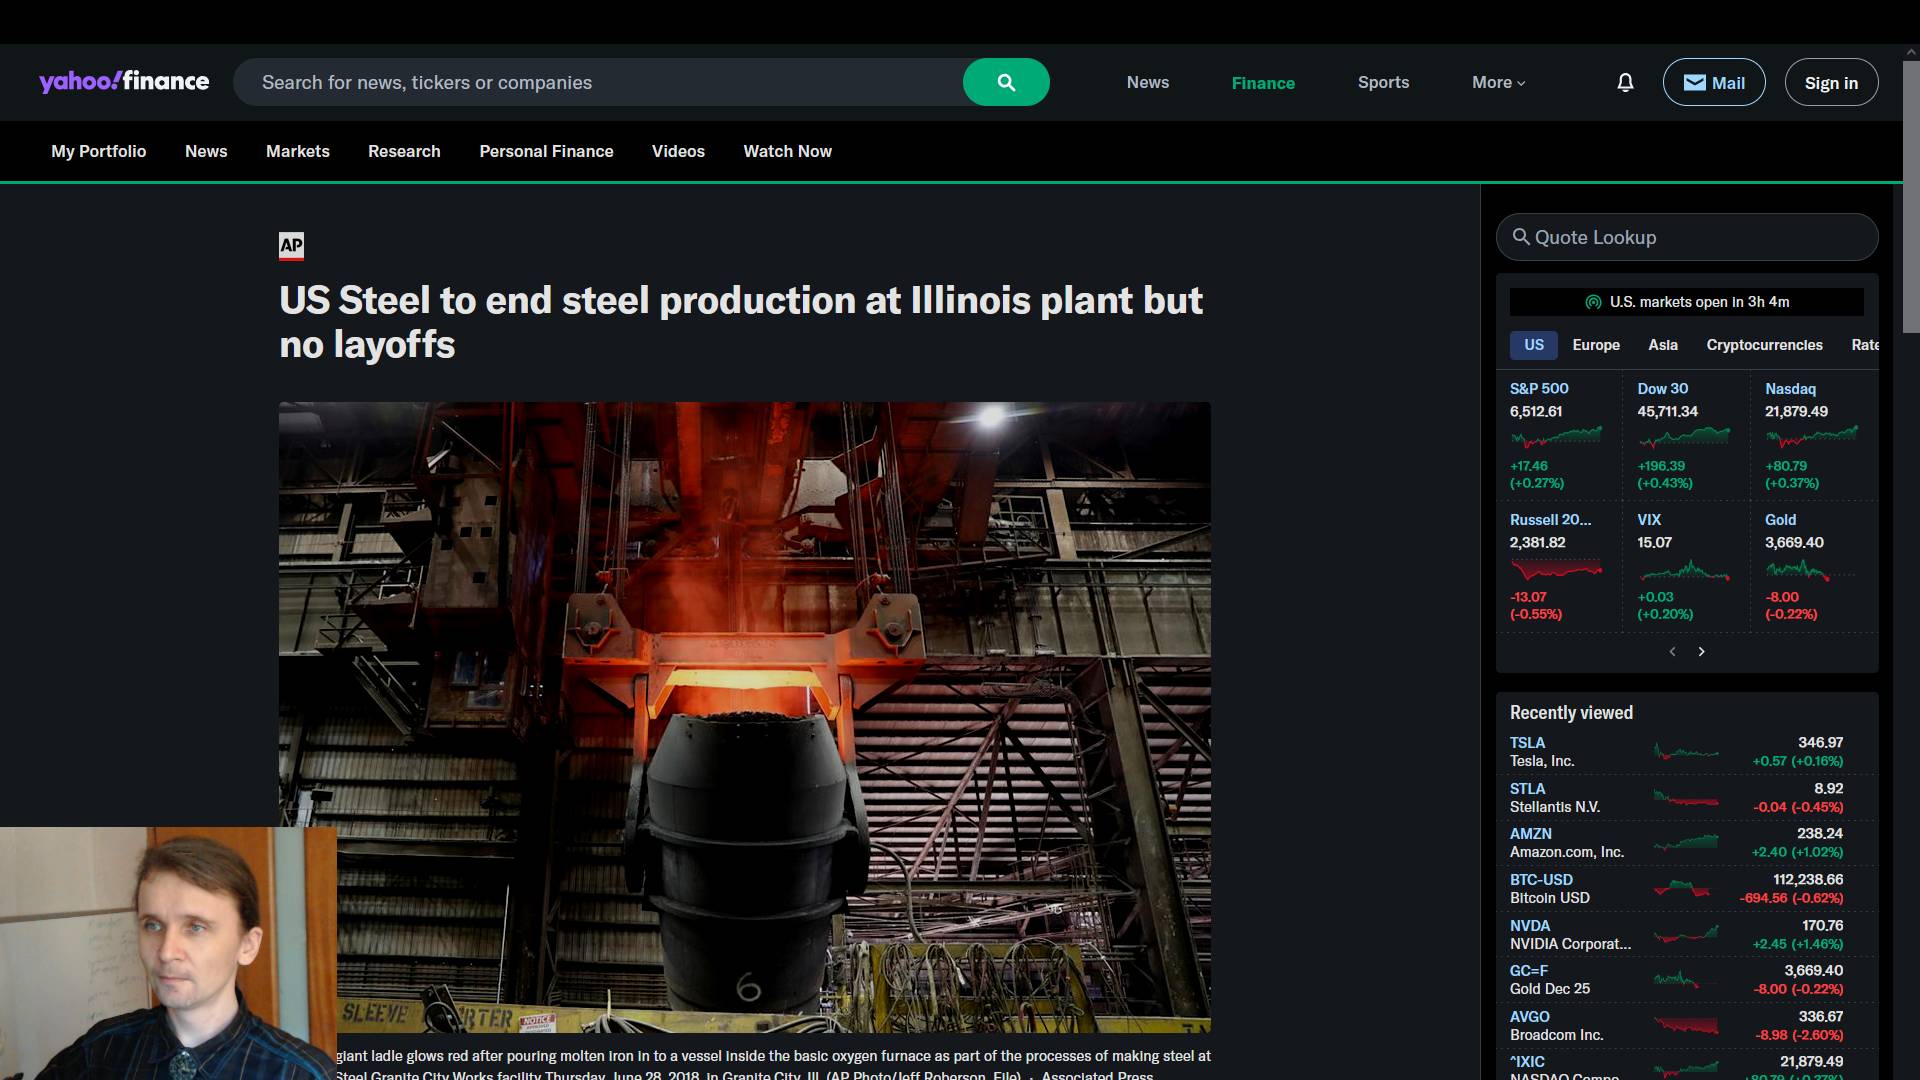Click the green search magnifier button
The height and width of the screenshot is (1080, 1920).
[1006, 82]
